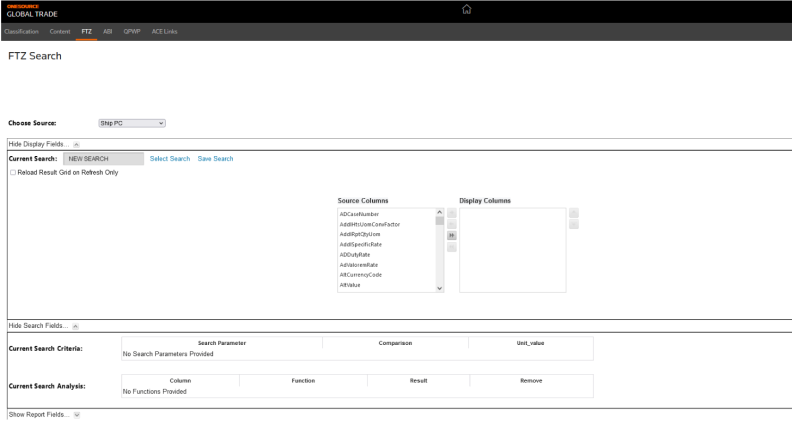Toggle Reload Result Grid on Refresh Only
This screenshot has height=446, width=792.
pos(12,172)
